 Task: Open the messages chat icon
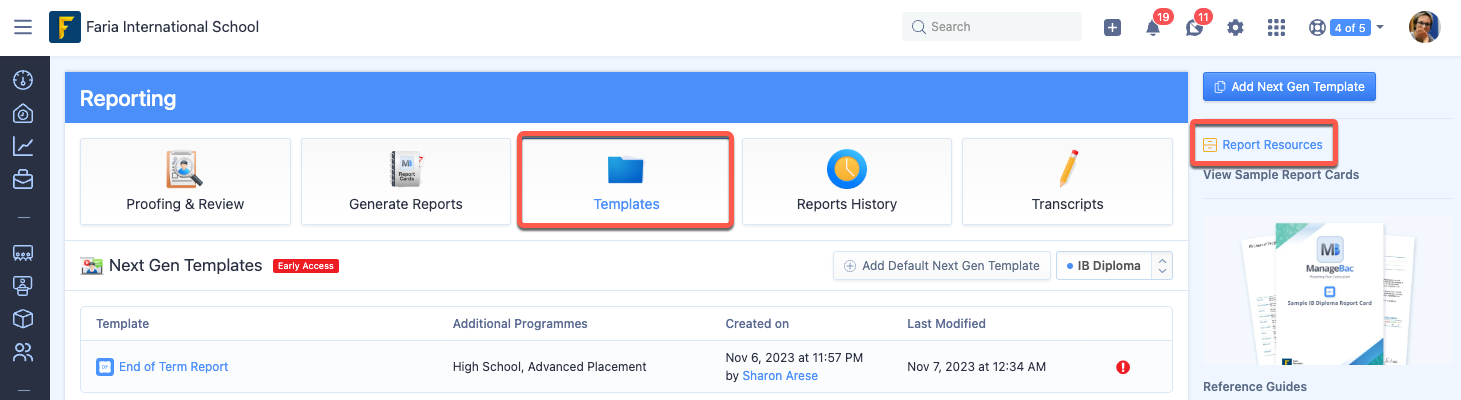(1193, 28)
